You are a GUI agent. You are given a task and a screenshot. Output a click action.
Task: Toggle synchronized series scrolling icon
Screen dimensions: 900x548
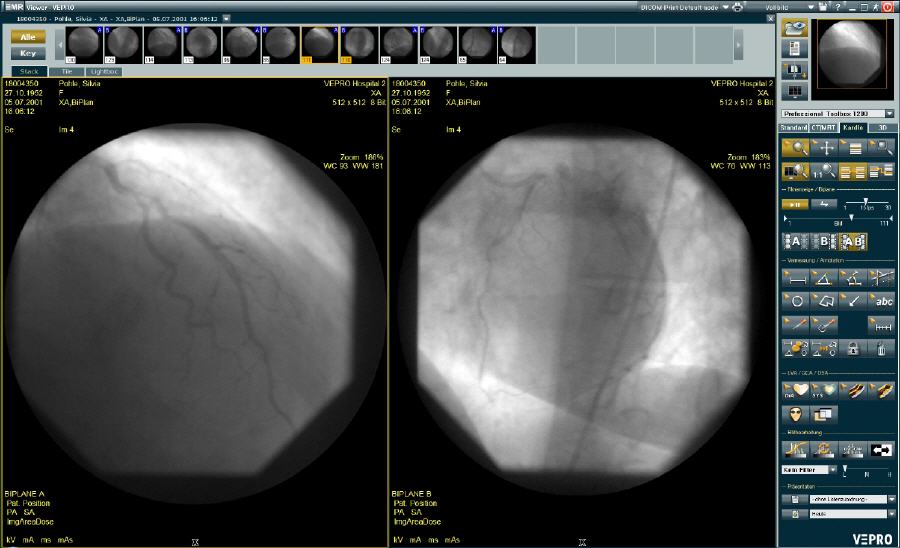coord(853,171)
